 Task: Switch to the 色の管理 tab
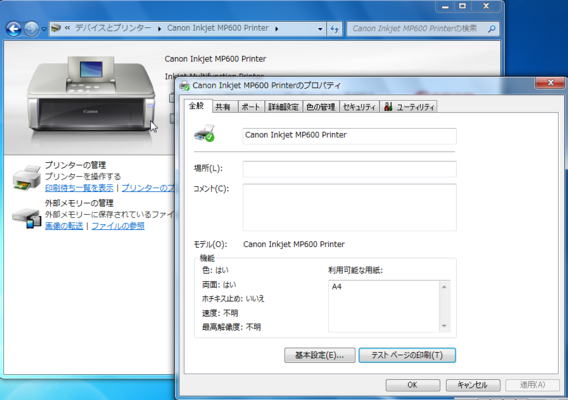point(321,107)
